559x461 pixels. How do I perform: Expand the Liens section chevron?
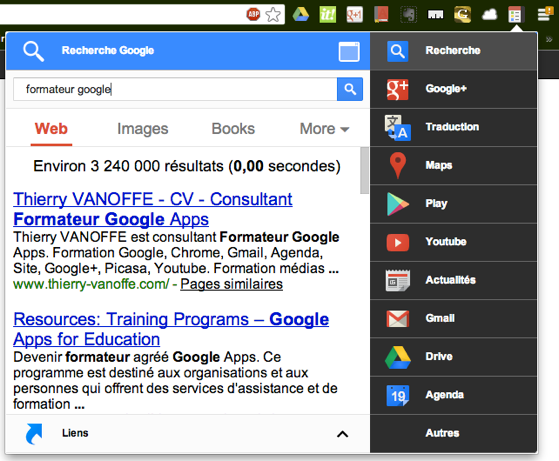(x=343, y=434)
